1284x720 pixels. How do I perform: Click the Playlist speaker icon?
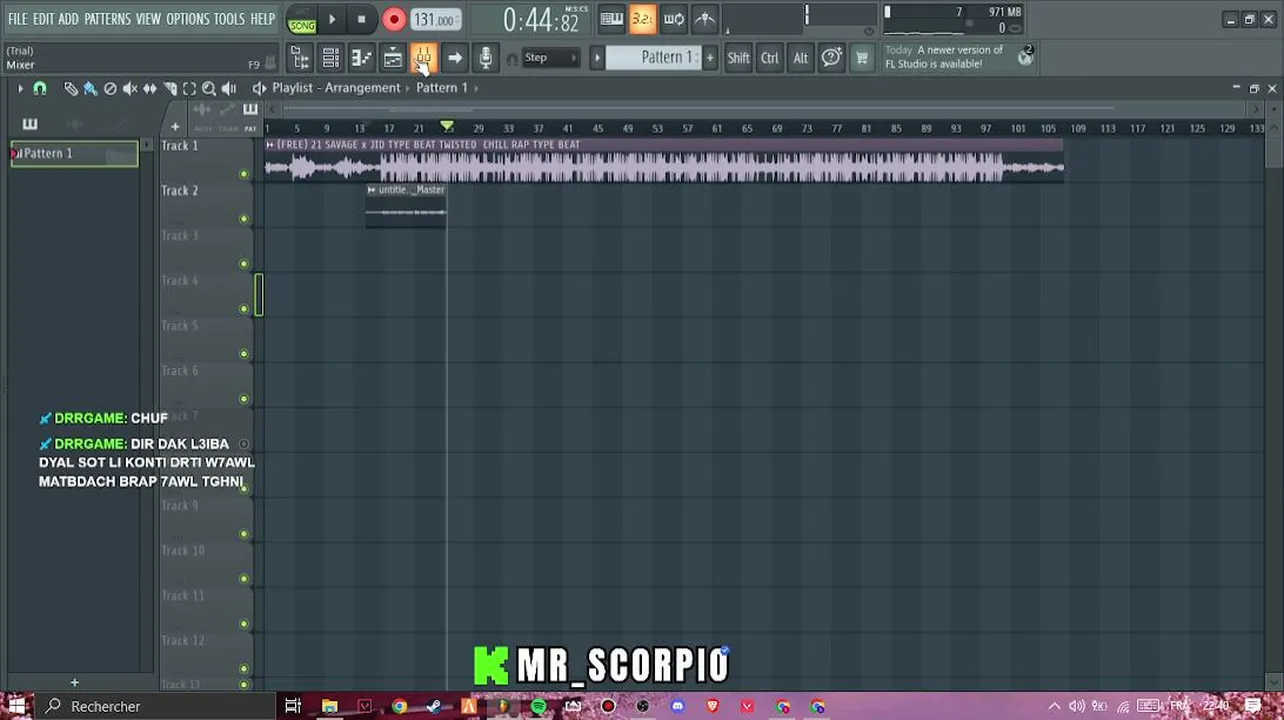[260, 88]
